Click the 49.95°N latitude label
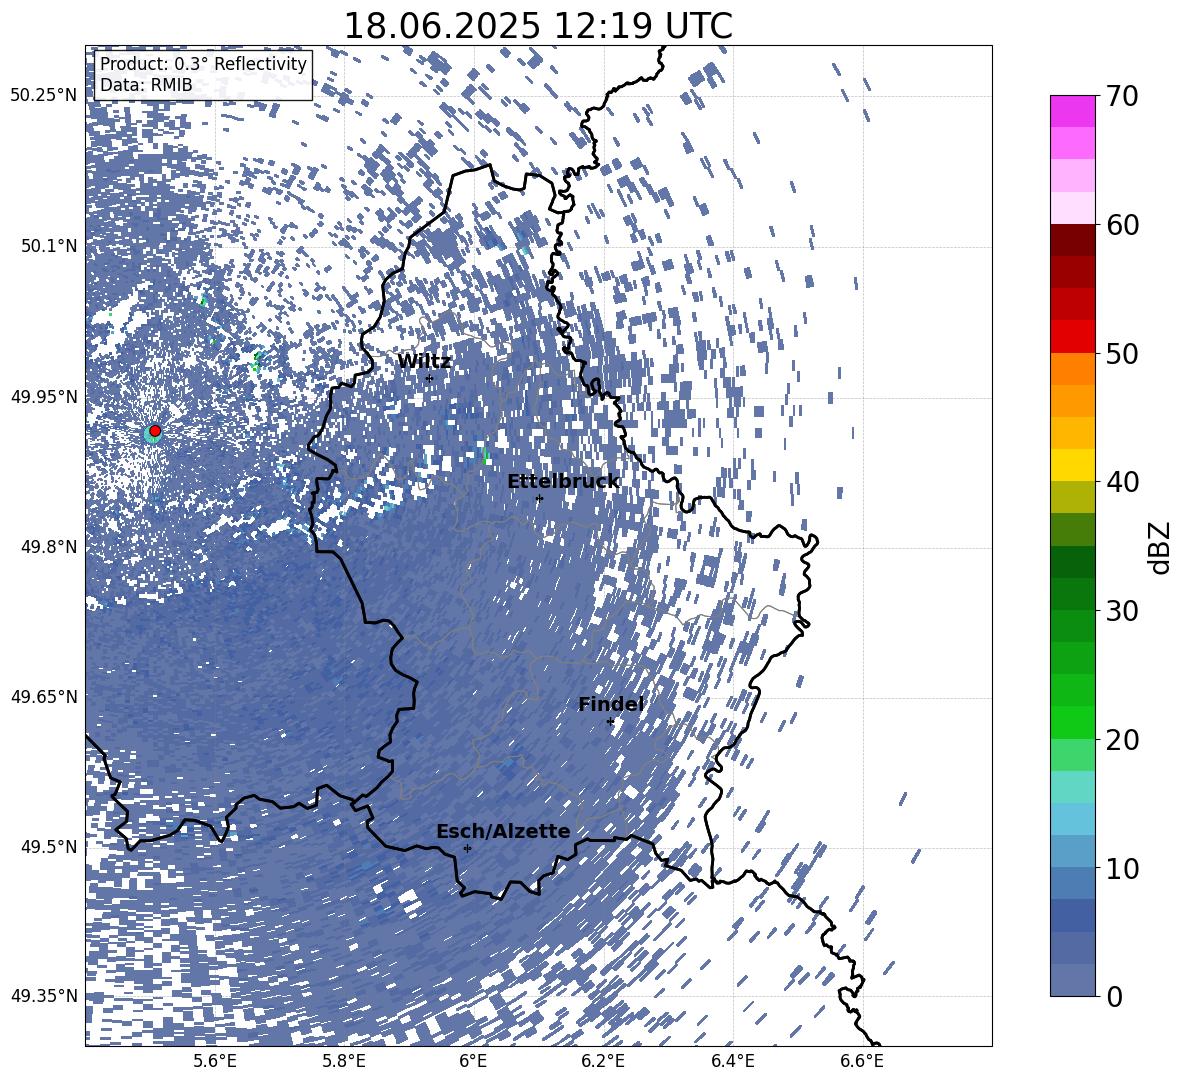Image resolution: width=1184 pixels, height=1081 pixels. 44,396
